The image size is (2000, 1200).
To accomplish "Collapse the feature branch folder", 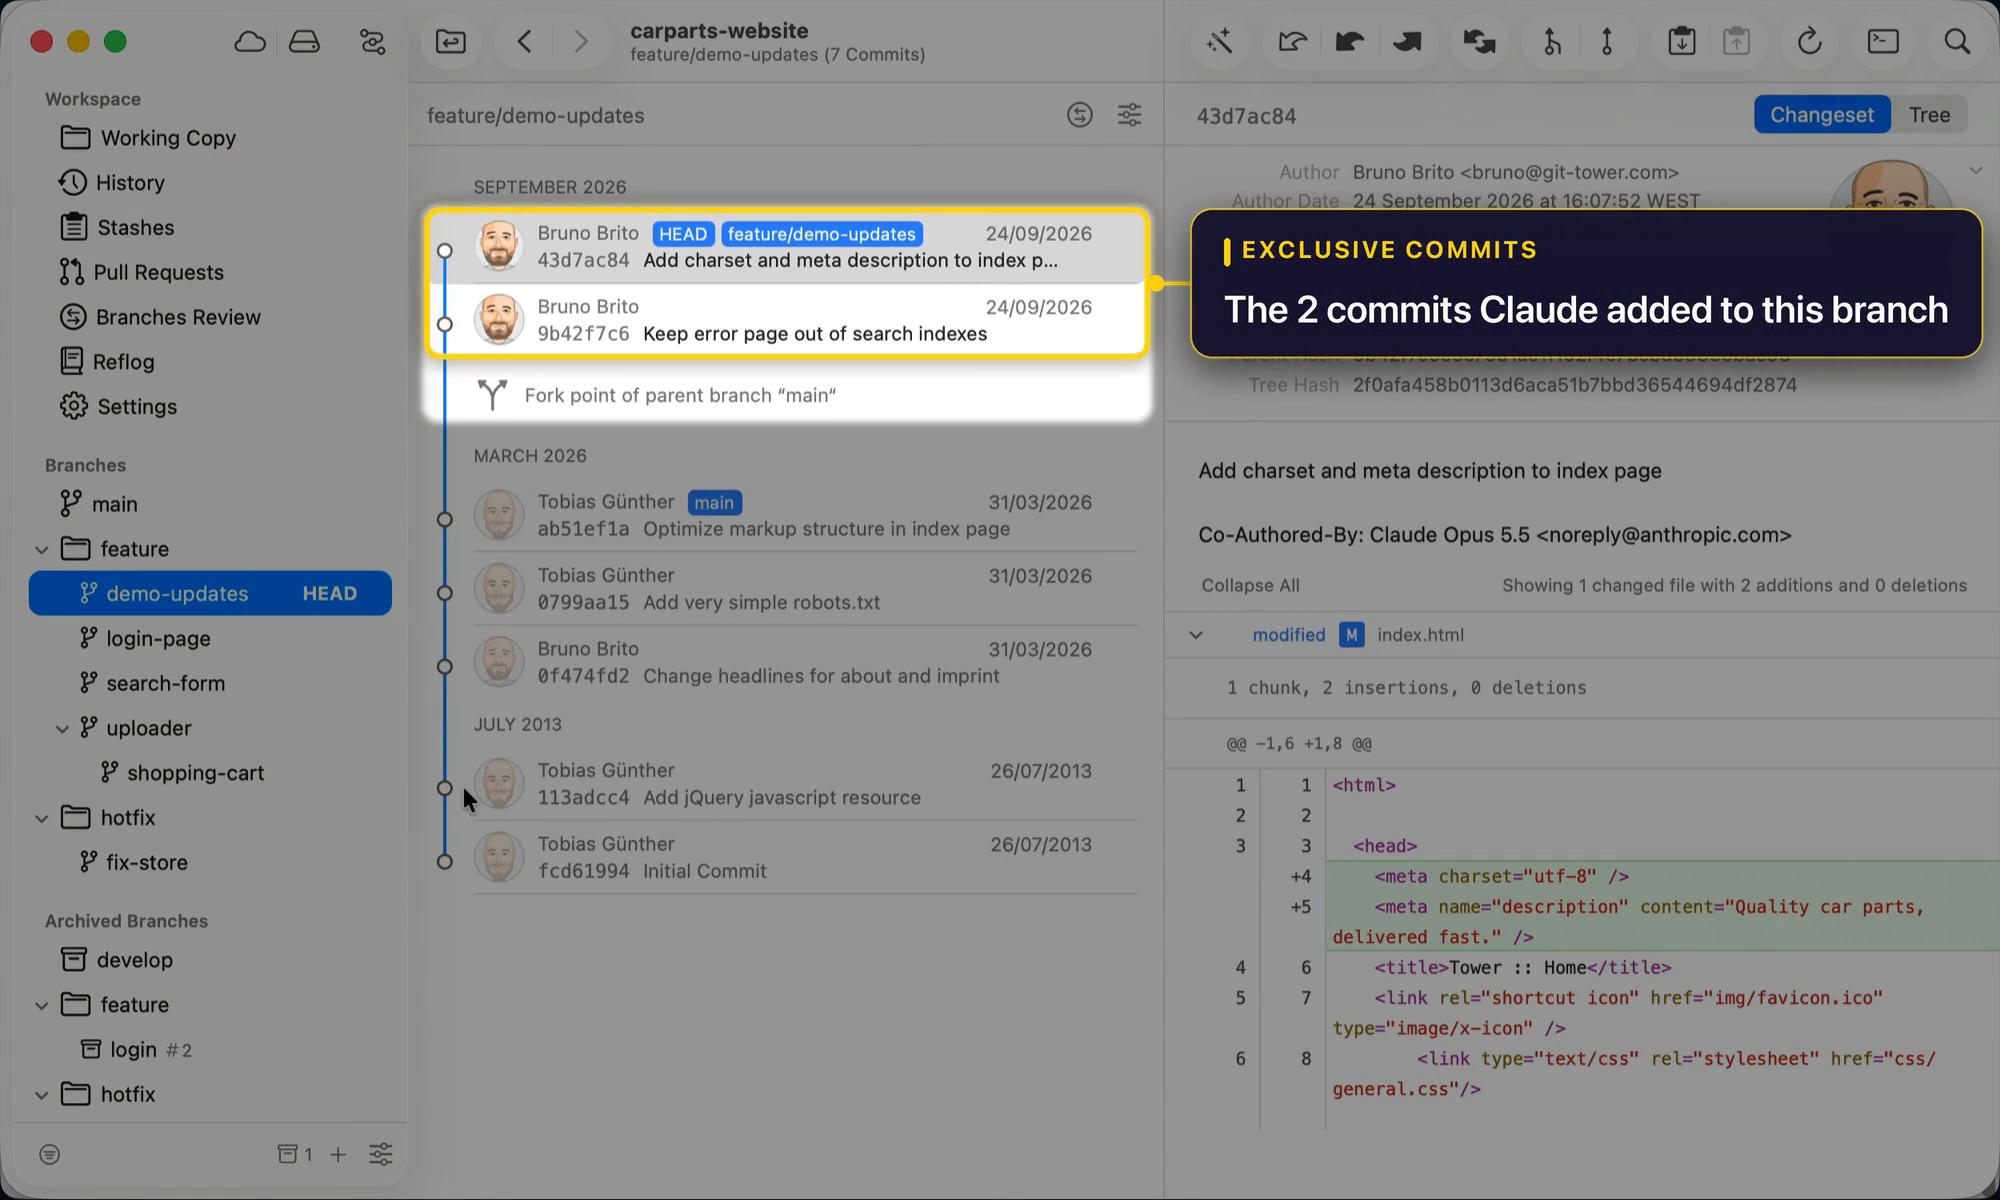I will point(41,549).
